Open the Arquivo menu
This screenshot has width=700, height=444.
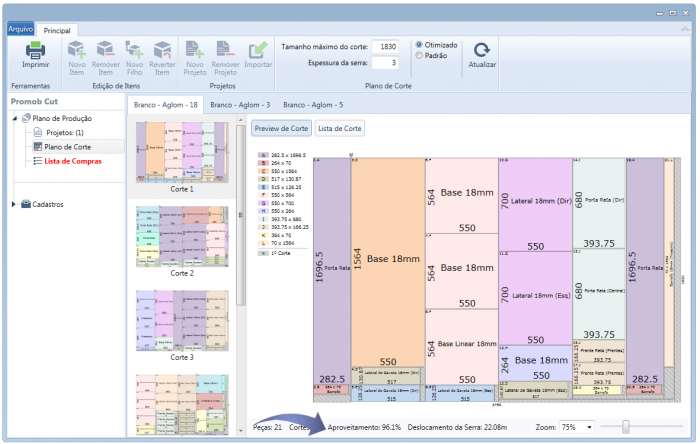pos(21,30)
